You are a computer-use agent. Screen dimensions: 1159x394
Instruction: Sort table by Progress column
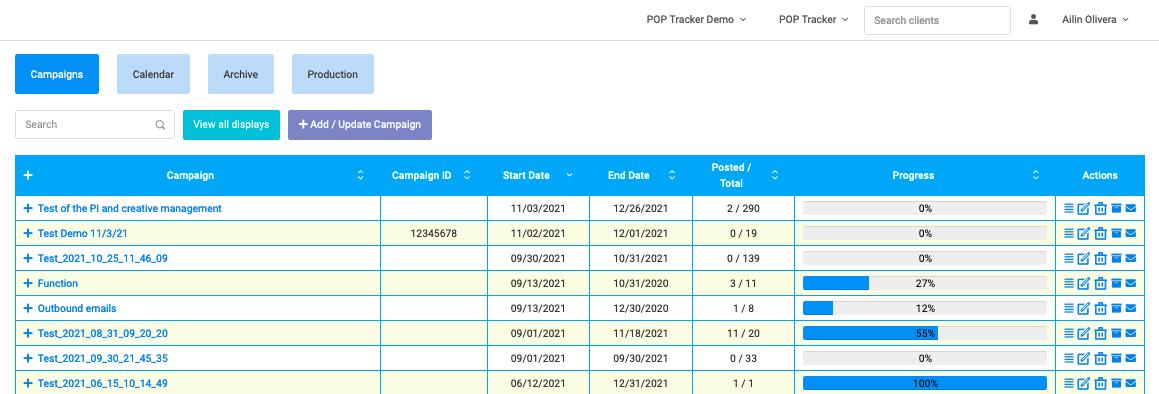click(1036, 176)
